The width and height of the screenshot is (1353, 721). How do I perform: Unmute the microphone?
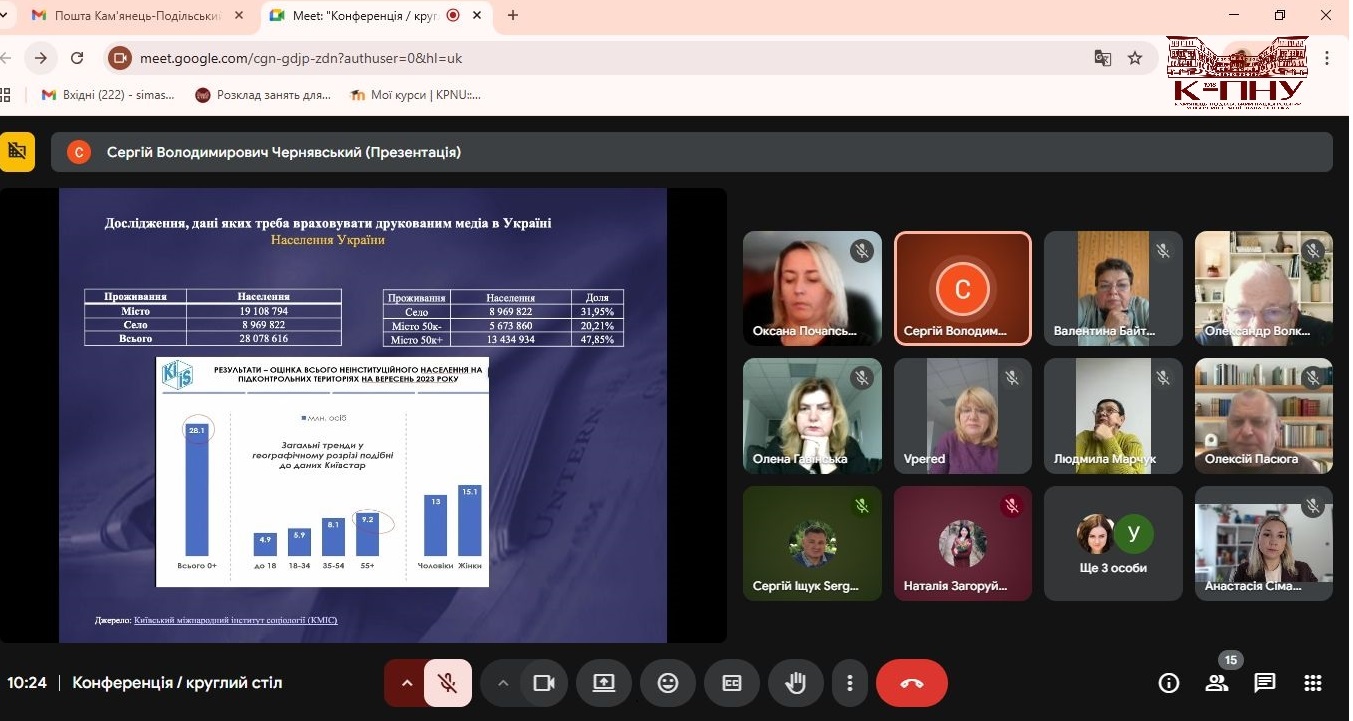click(448, 683)
